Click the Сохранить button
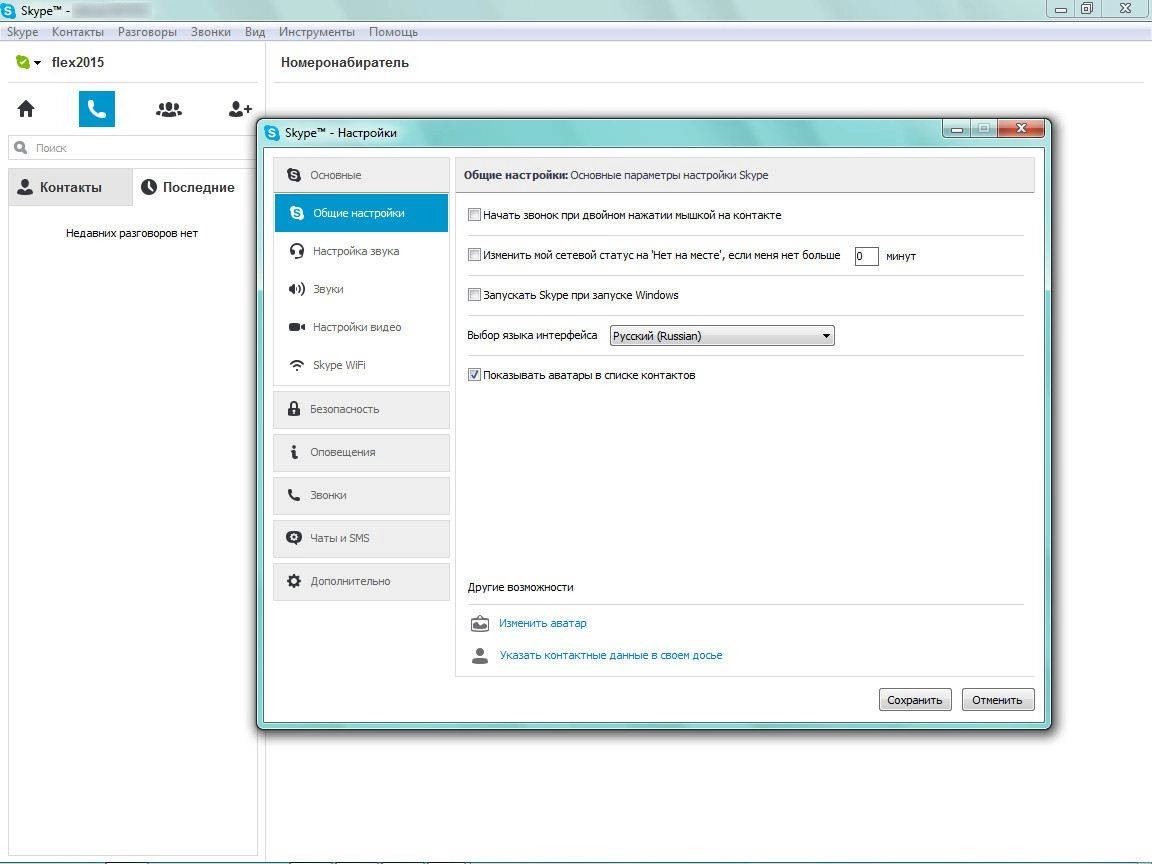This screenshot has width=1152, height=864. tap(915, 699)
